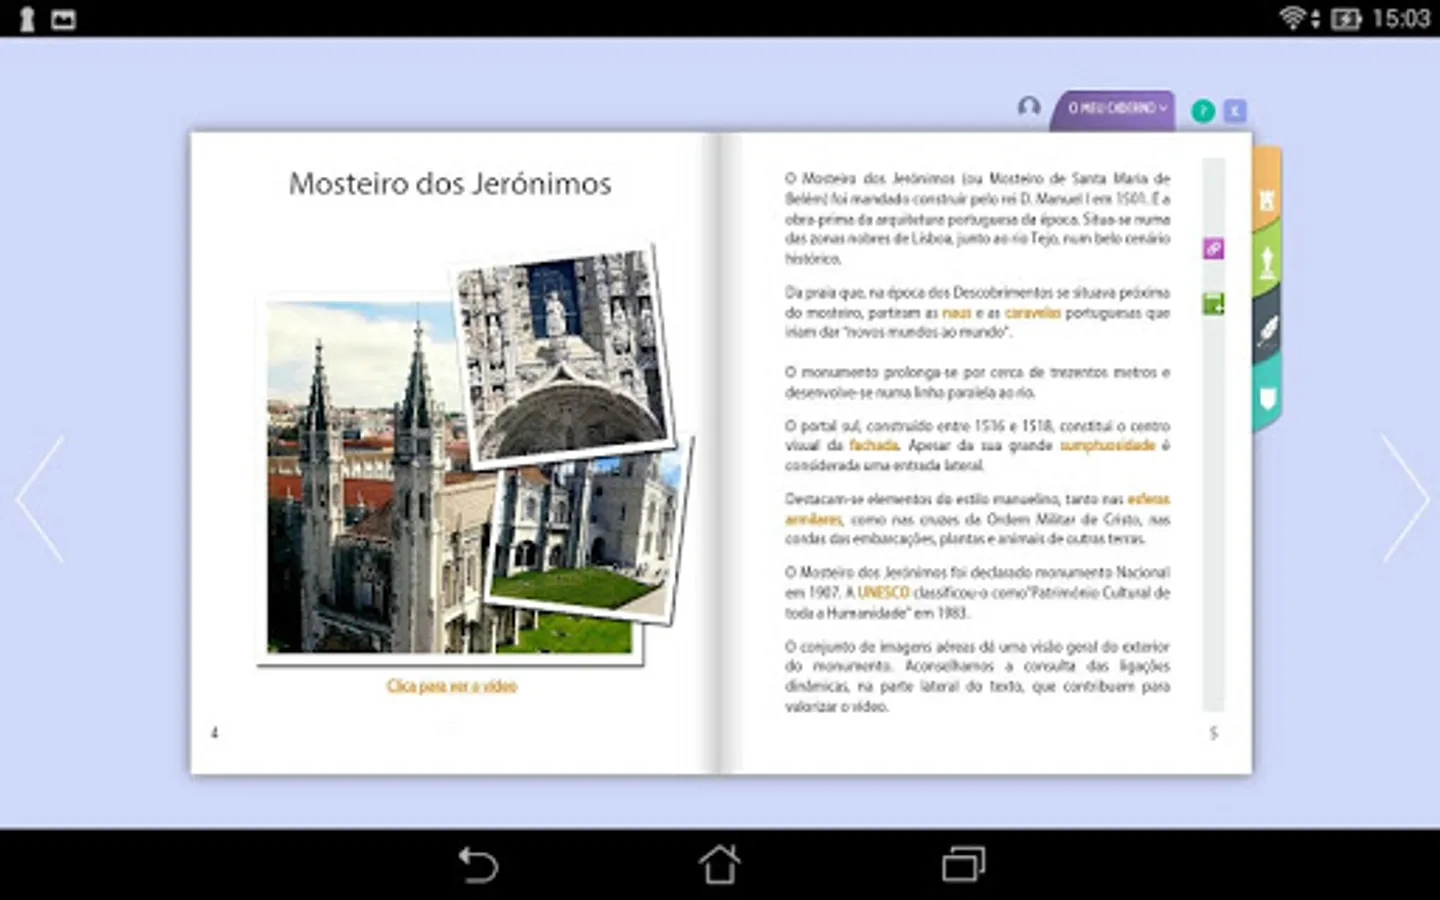Open the orange castle side tab
Screen dimensions: 1440x900
pos(1266,198)
